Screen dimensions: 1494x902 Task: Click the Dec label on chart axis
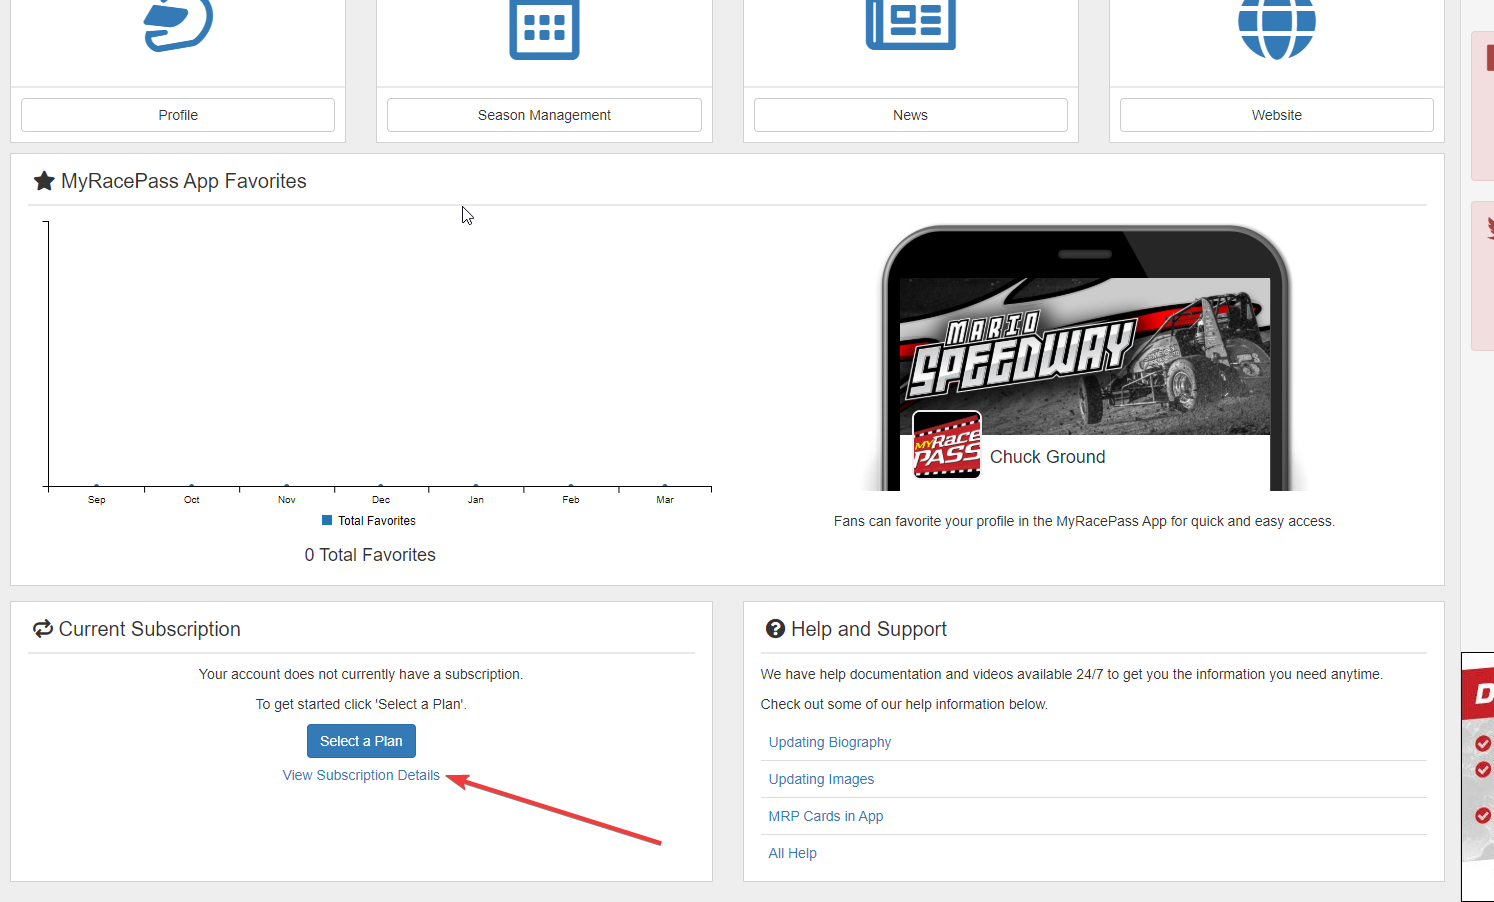381,500
